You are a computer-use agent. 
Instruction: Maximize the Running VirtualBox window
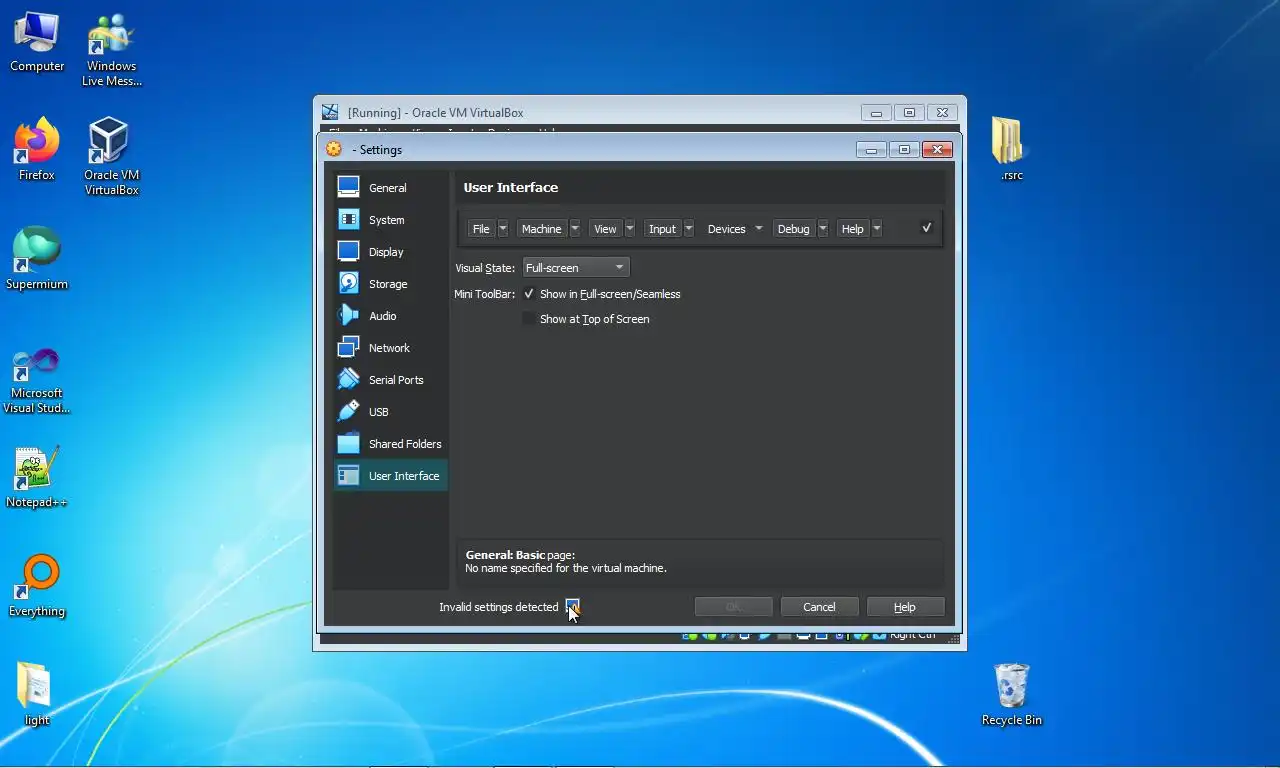coord(909,113)
